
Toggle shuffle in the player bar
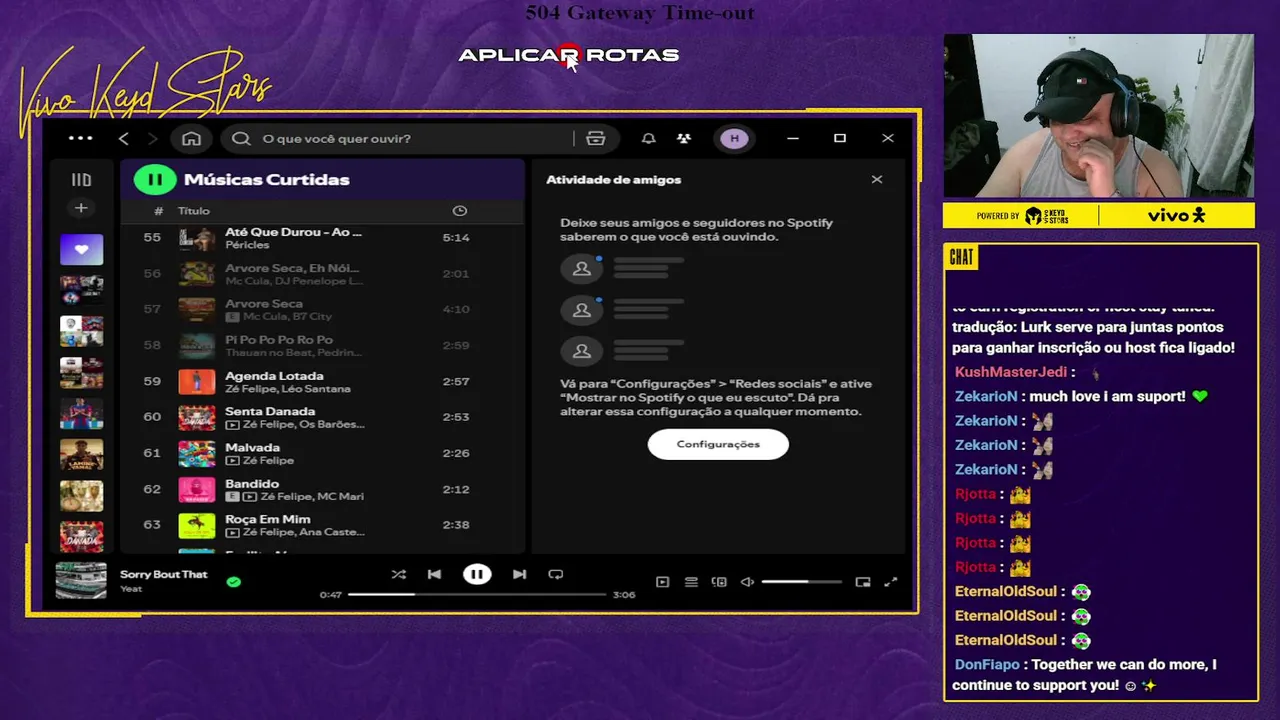pyautogui.click(x=398, y=574)
